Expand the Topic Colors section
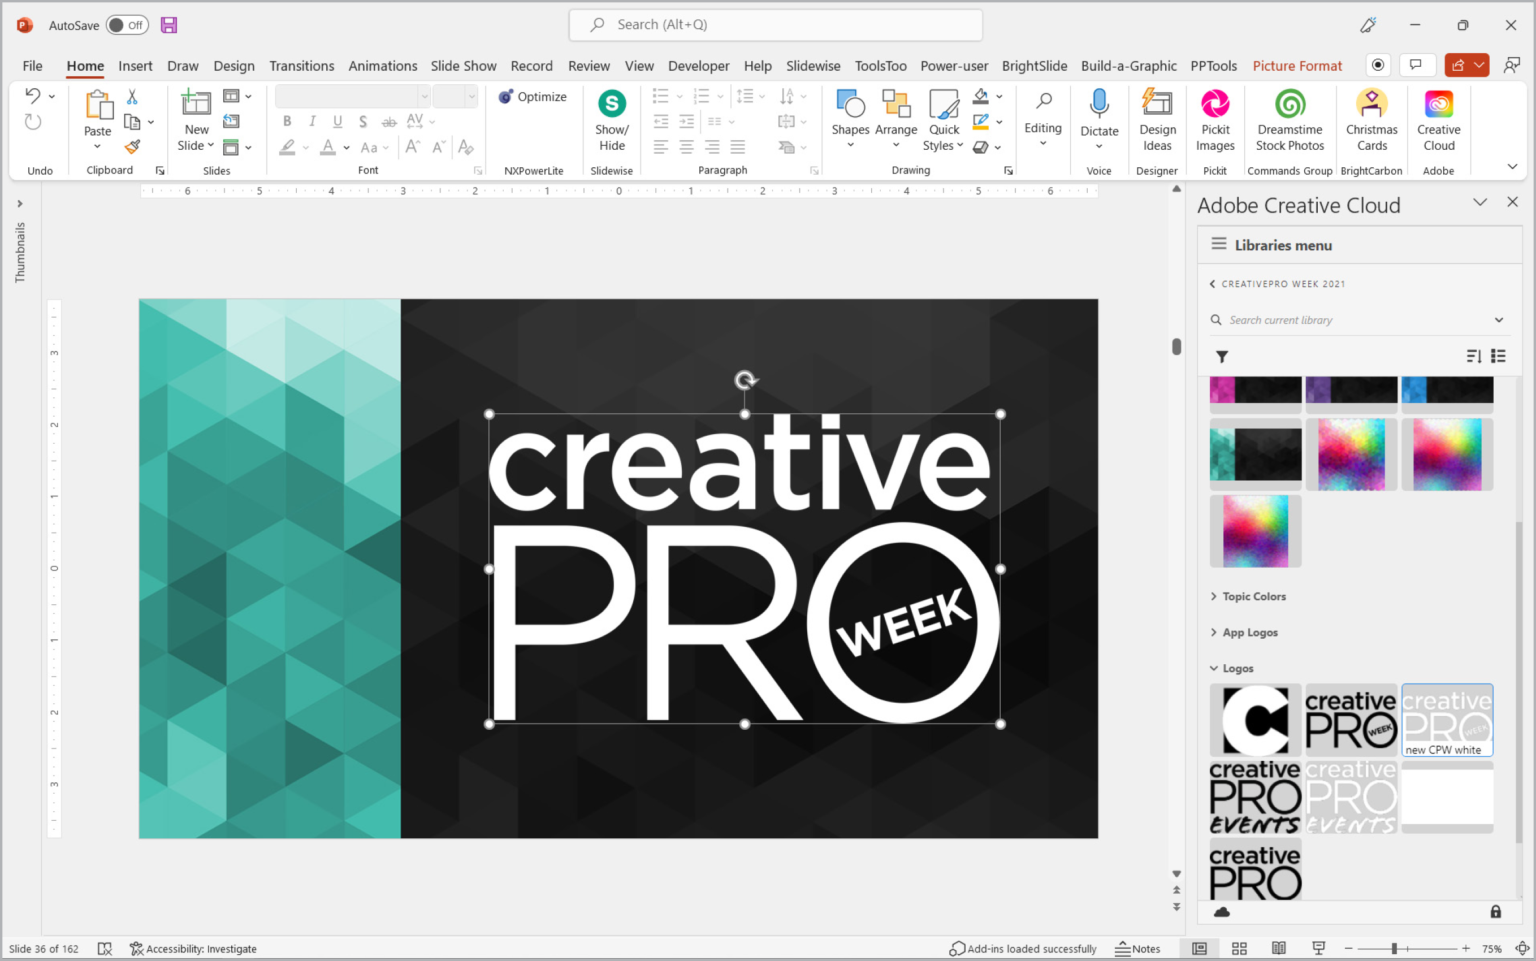1536x961 pixels. point(1254,596)
